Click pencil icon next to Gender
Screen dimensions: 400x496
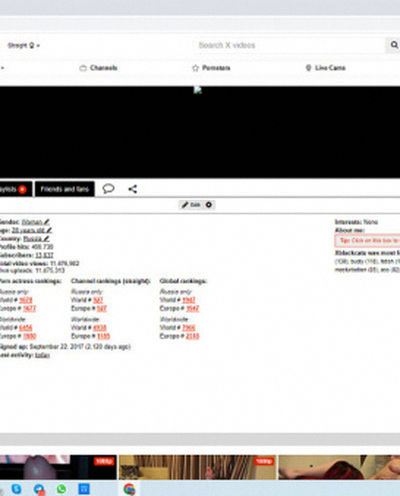[47, 222]
